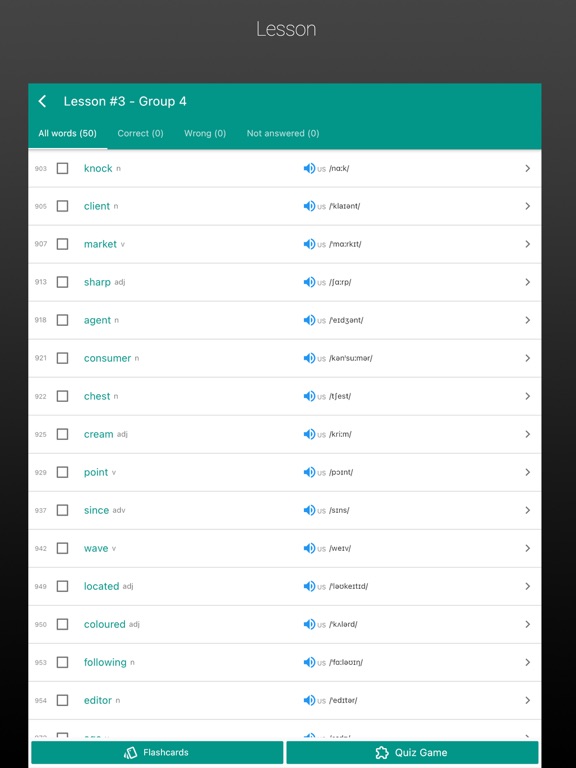This screenshot has width=576, height=768.
Task: Select the coloured checkbox
Action: pos(62,624)
